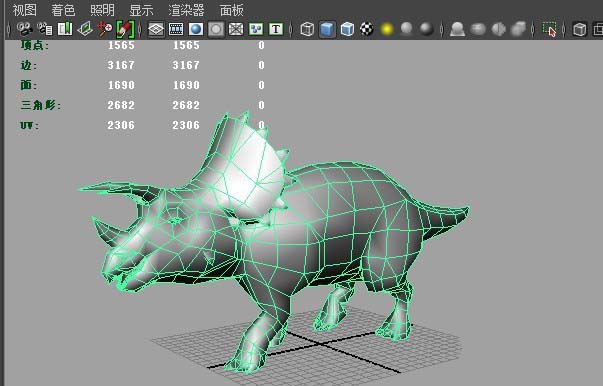The width and height of the screenshot is (603, 386).
Task: Toggle the Safe Title T icon
Action: (276, 29)
